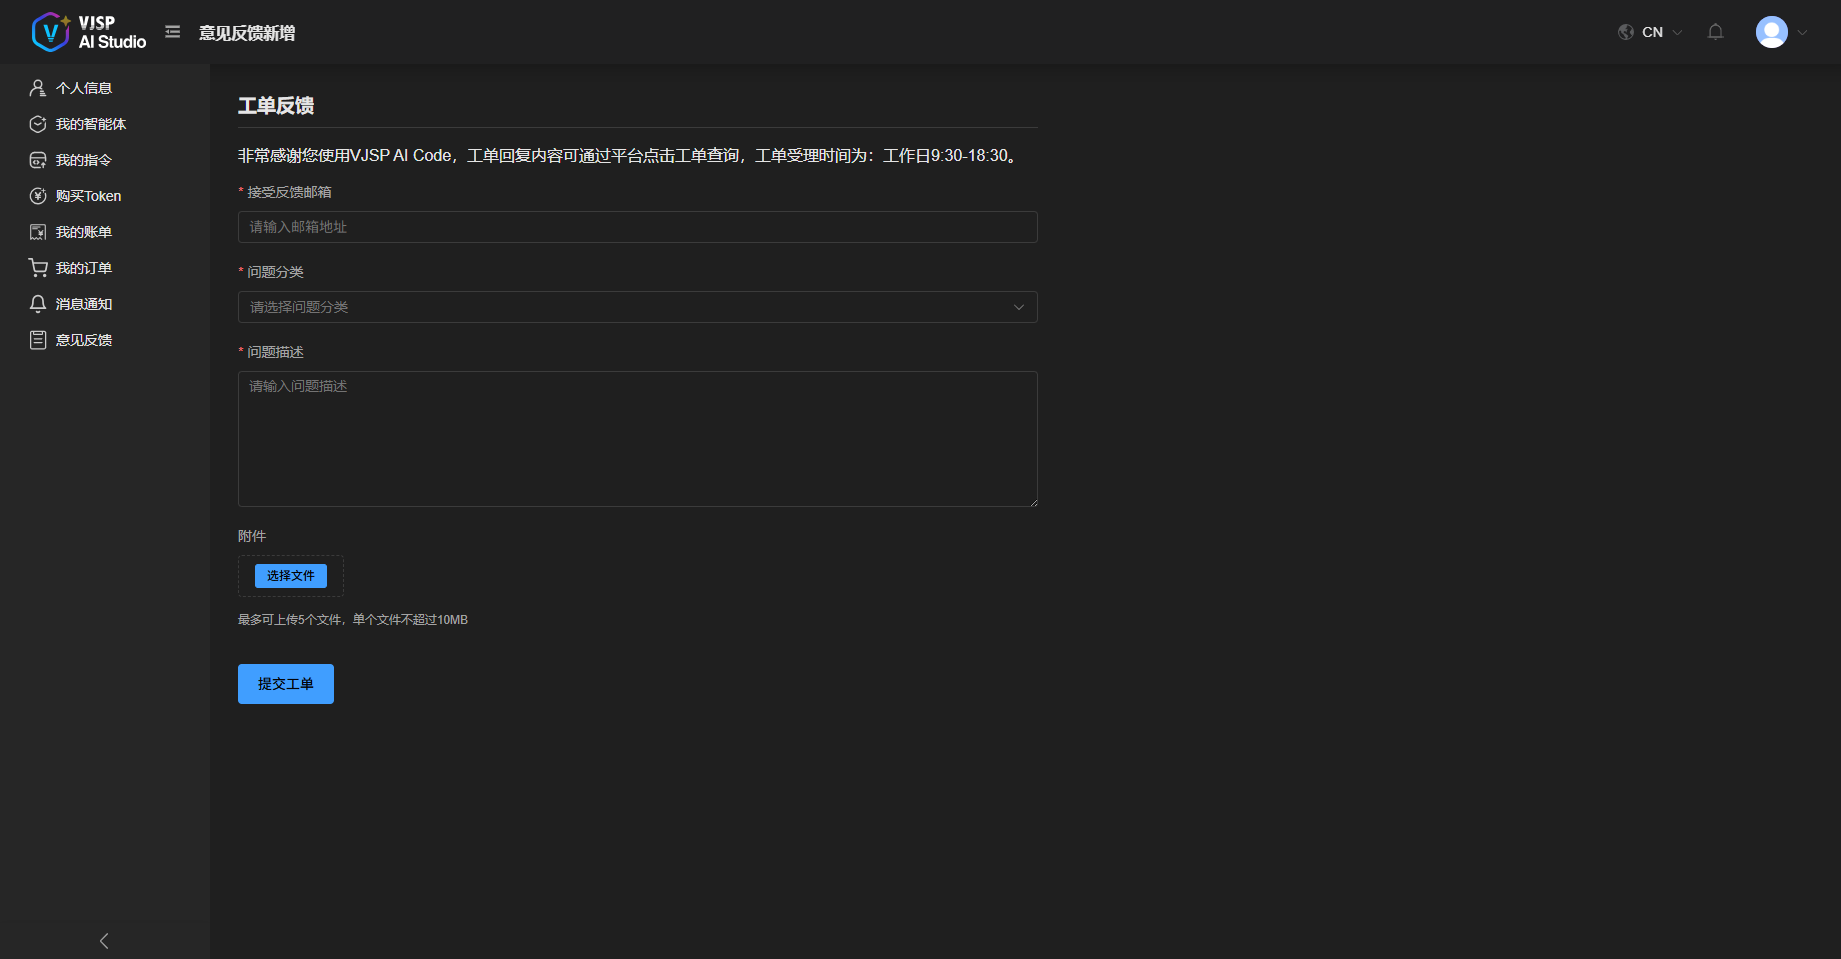Go to 我的指令 menu item
1841x959 pixels.
(x=83, y=160)
